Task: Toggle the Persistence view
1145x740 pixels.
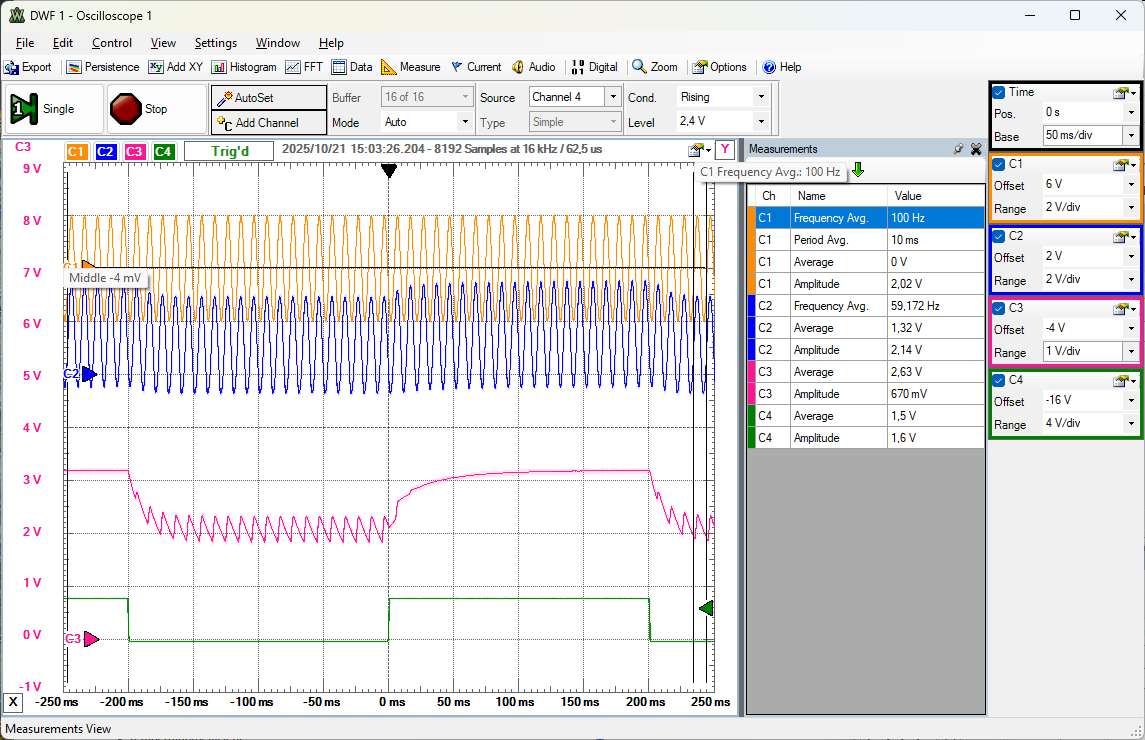Action: tap(102, 67)
